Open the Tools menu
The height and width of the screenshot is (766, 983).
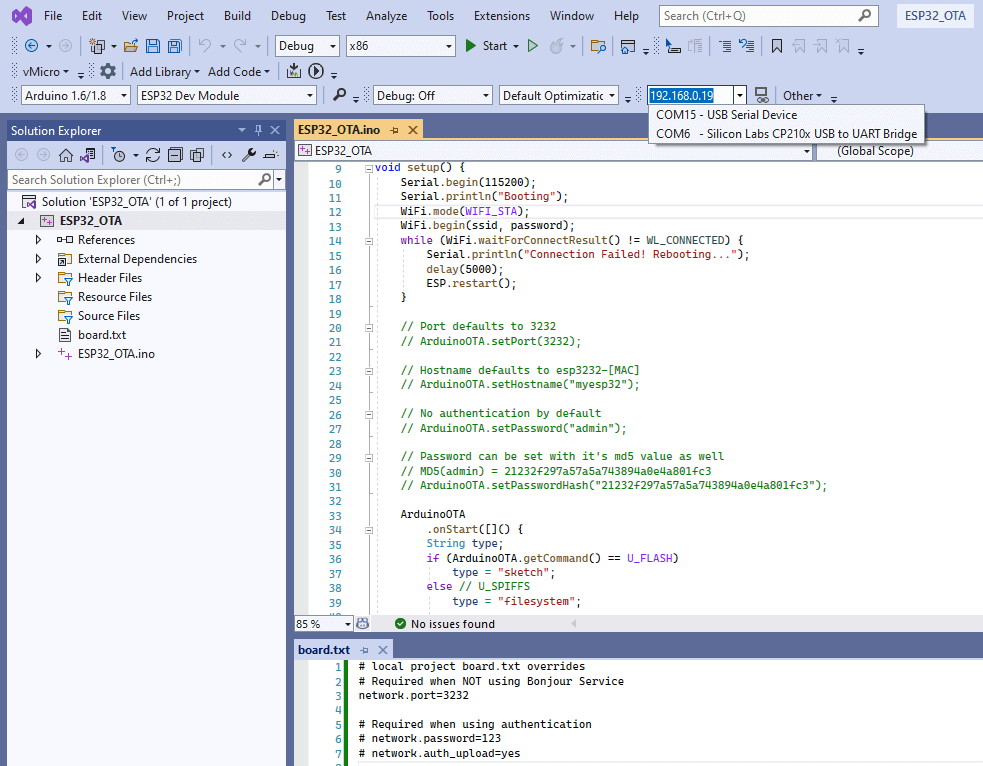(x=440, y=16)
